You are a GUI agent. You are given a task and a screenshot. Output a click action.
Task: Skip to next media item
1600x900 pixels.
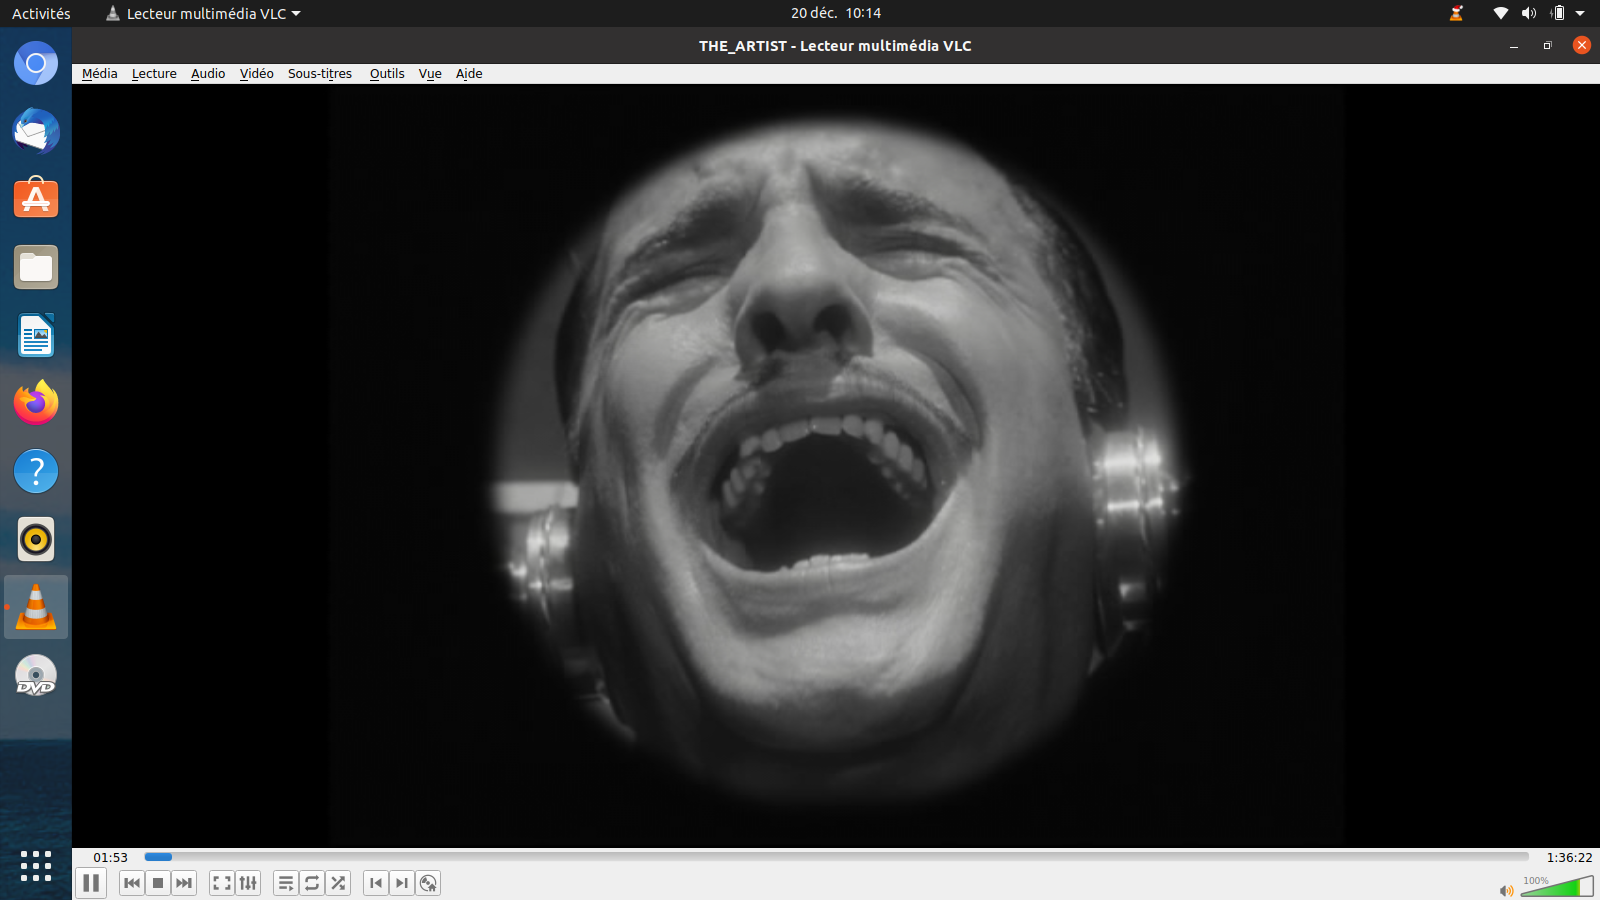(x=184, y=883)
